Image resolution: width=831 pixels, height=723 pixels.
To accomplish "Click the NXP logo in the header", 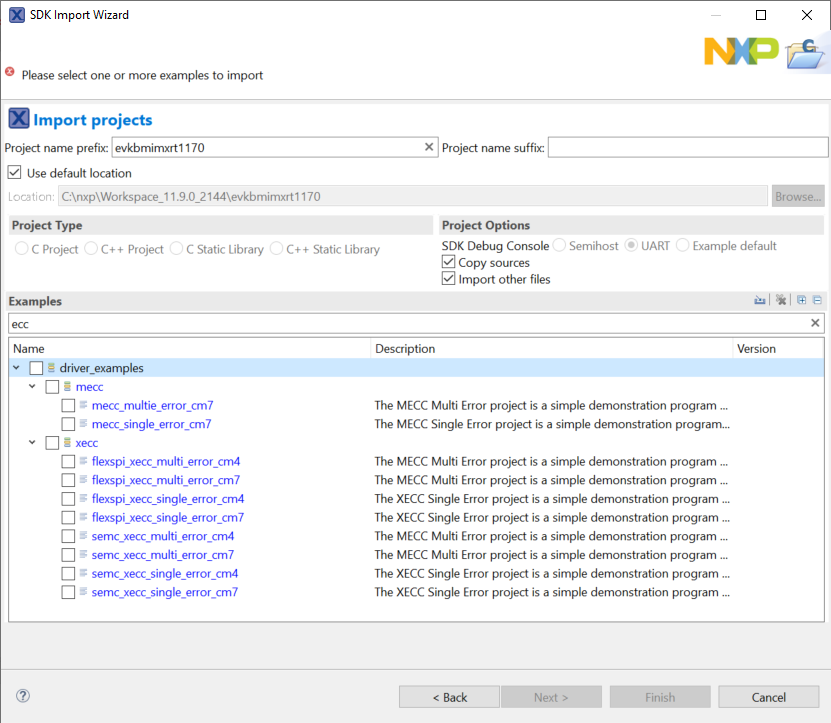I will coord(741,49).
